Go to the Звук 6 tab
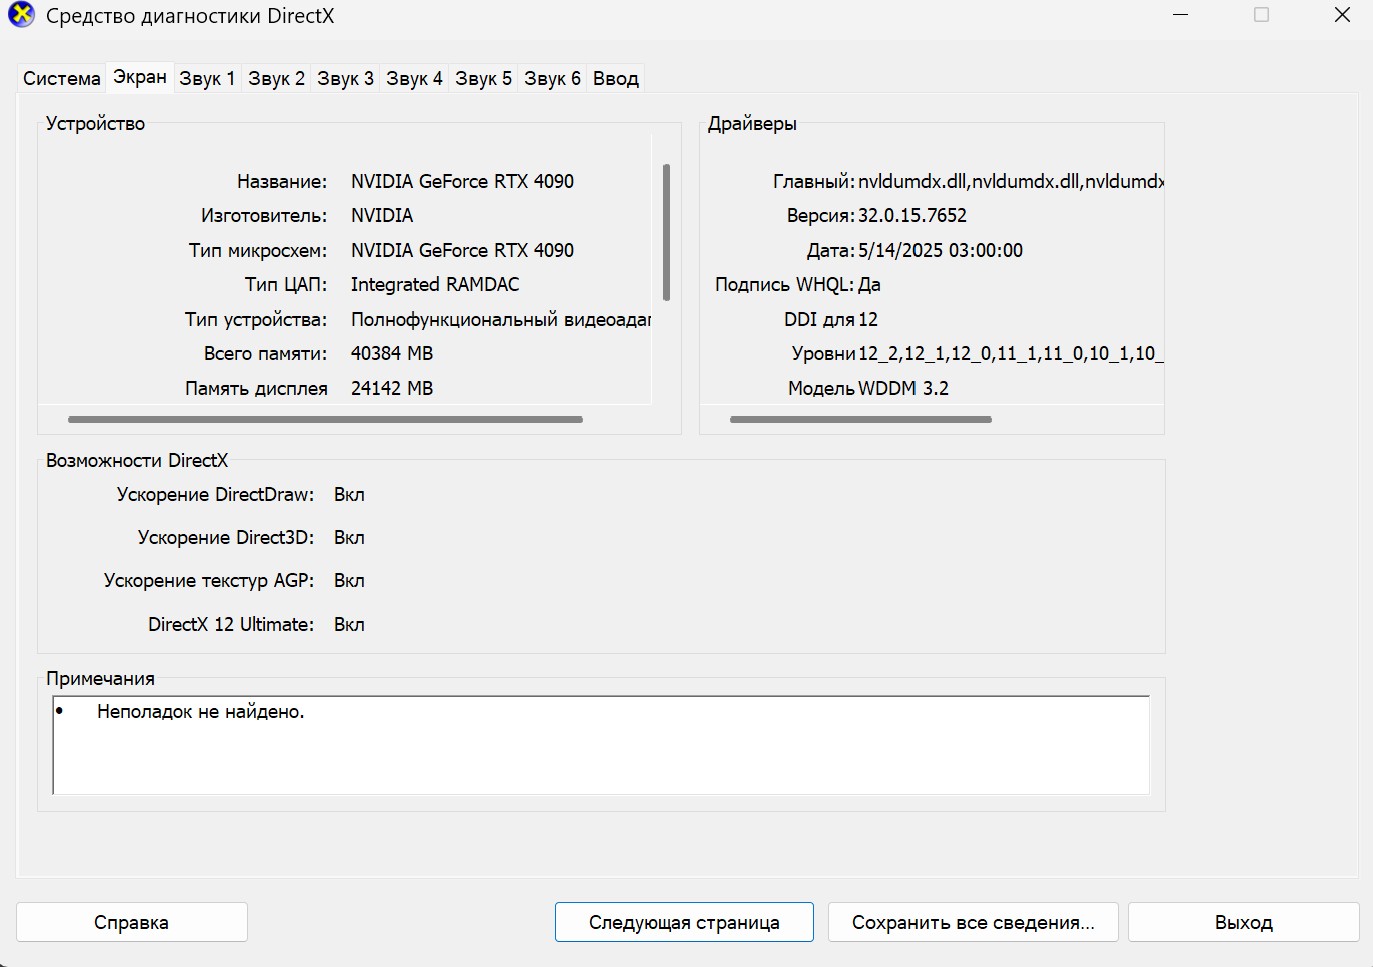Viewport: 1373px width, 967px height. 552,78
